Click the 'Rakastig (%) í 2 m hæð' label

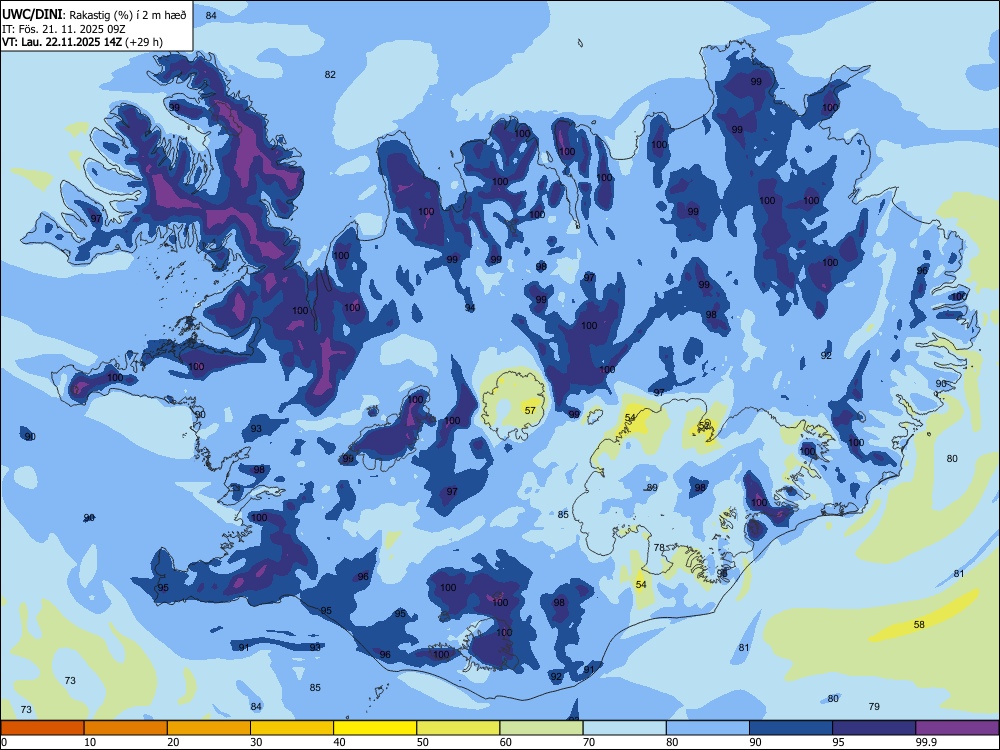click(128, 15)
